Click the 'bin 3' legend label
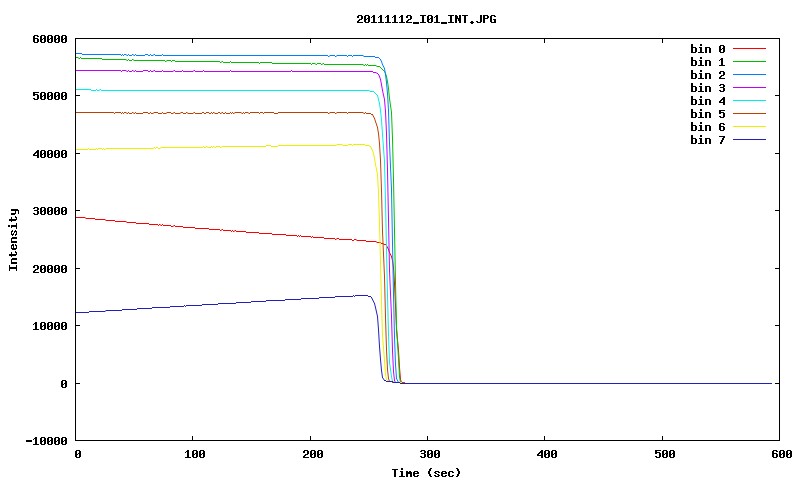The height and width of the screenshot is (480, 800). [x=707, y=88]
